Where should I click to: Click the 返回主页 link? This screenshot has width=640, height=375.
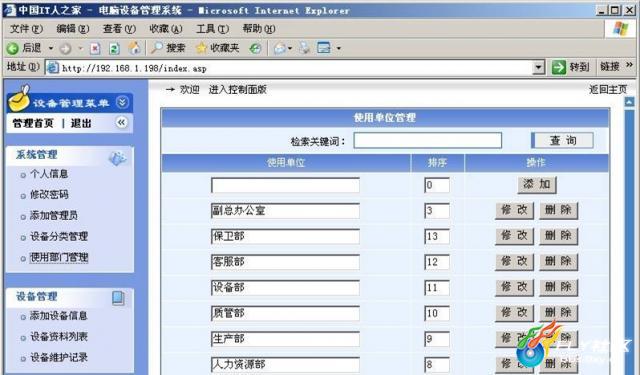[x=608, y=89]
